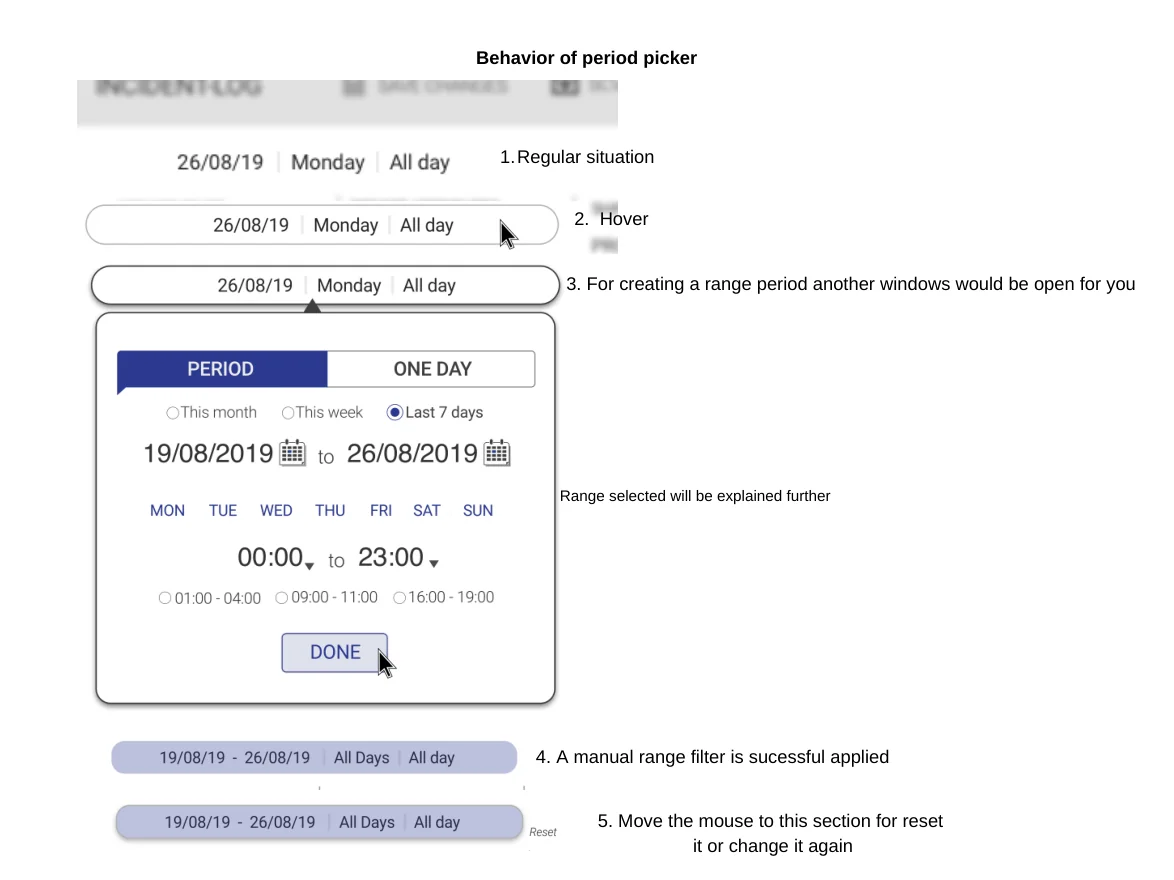The width and height of the screenshot is (1174, 880).
Task: Click the DONE button
Action: coord(335,652)
